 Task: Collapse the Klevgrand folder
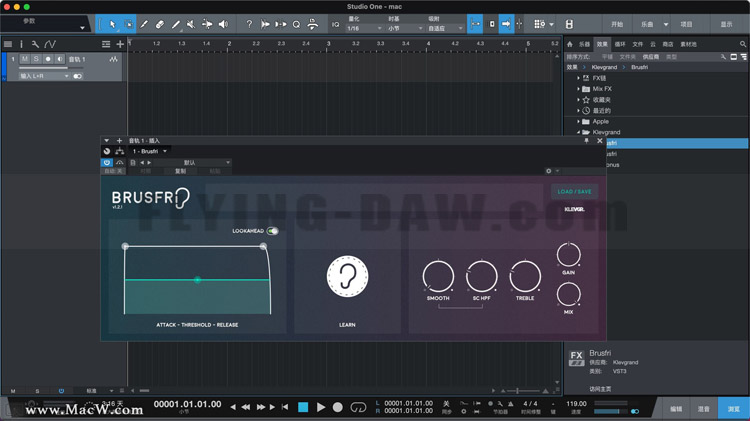(578, 133)
